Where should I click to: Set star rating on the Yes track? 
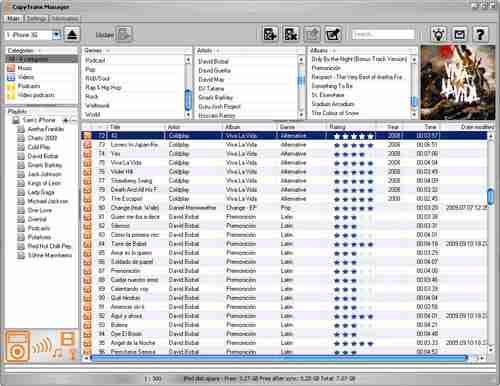(353, 154)
